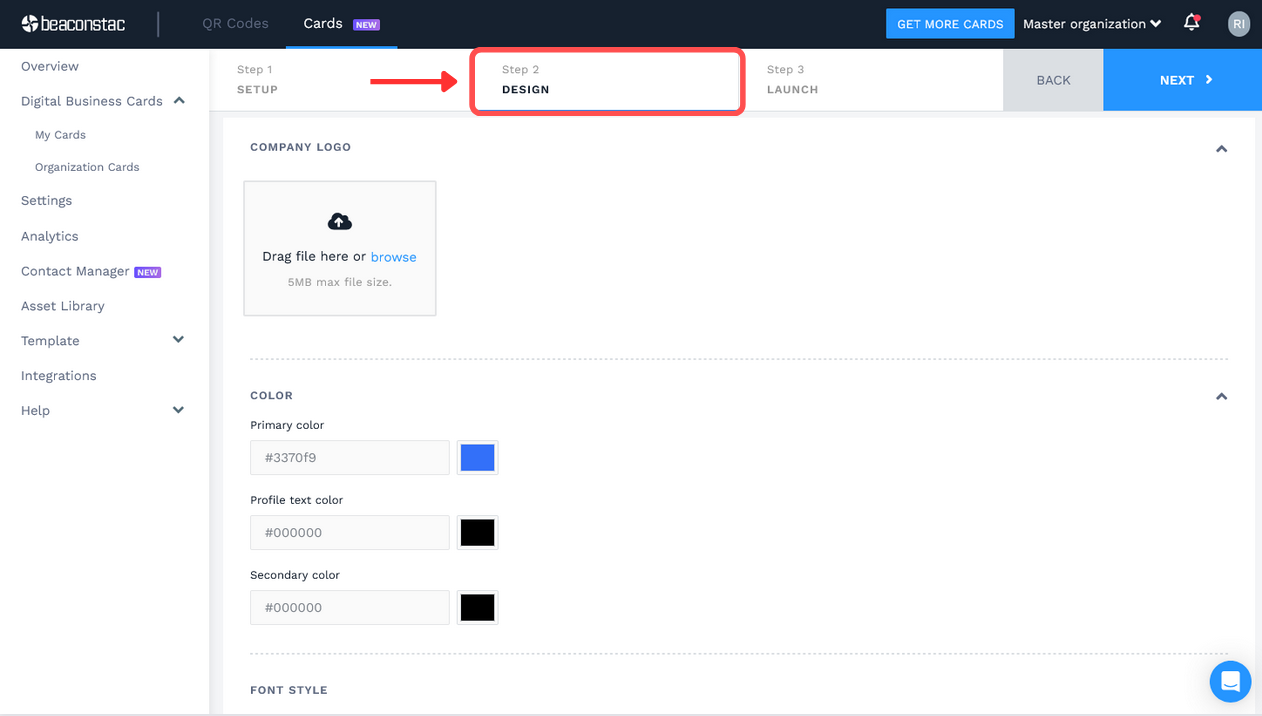This screenshot has height=716, width=1262.
Task: Click GET MORE CARDS button
Action: tap(950, 24)
